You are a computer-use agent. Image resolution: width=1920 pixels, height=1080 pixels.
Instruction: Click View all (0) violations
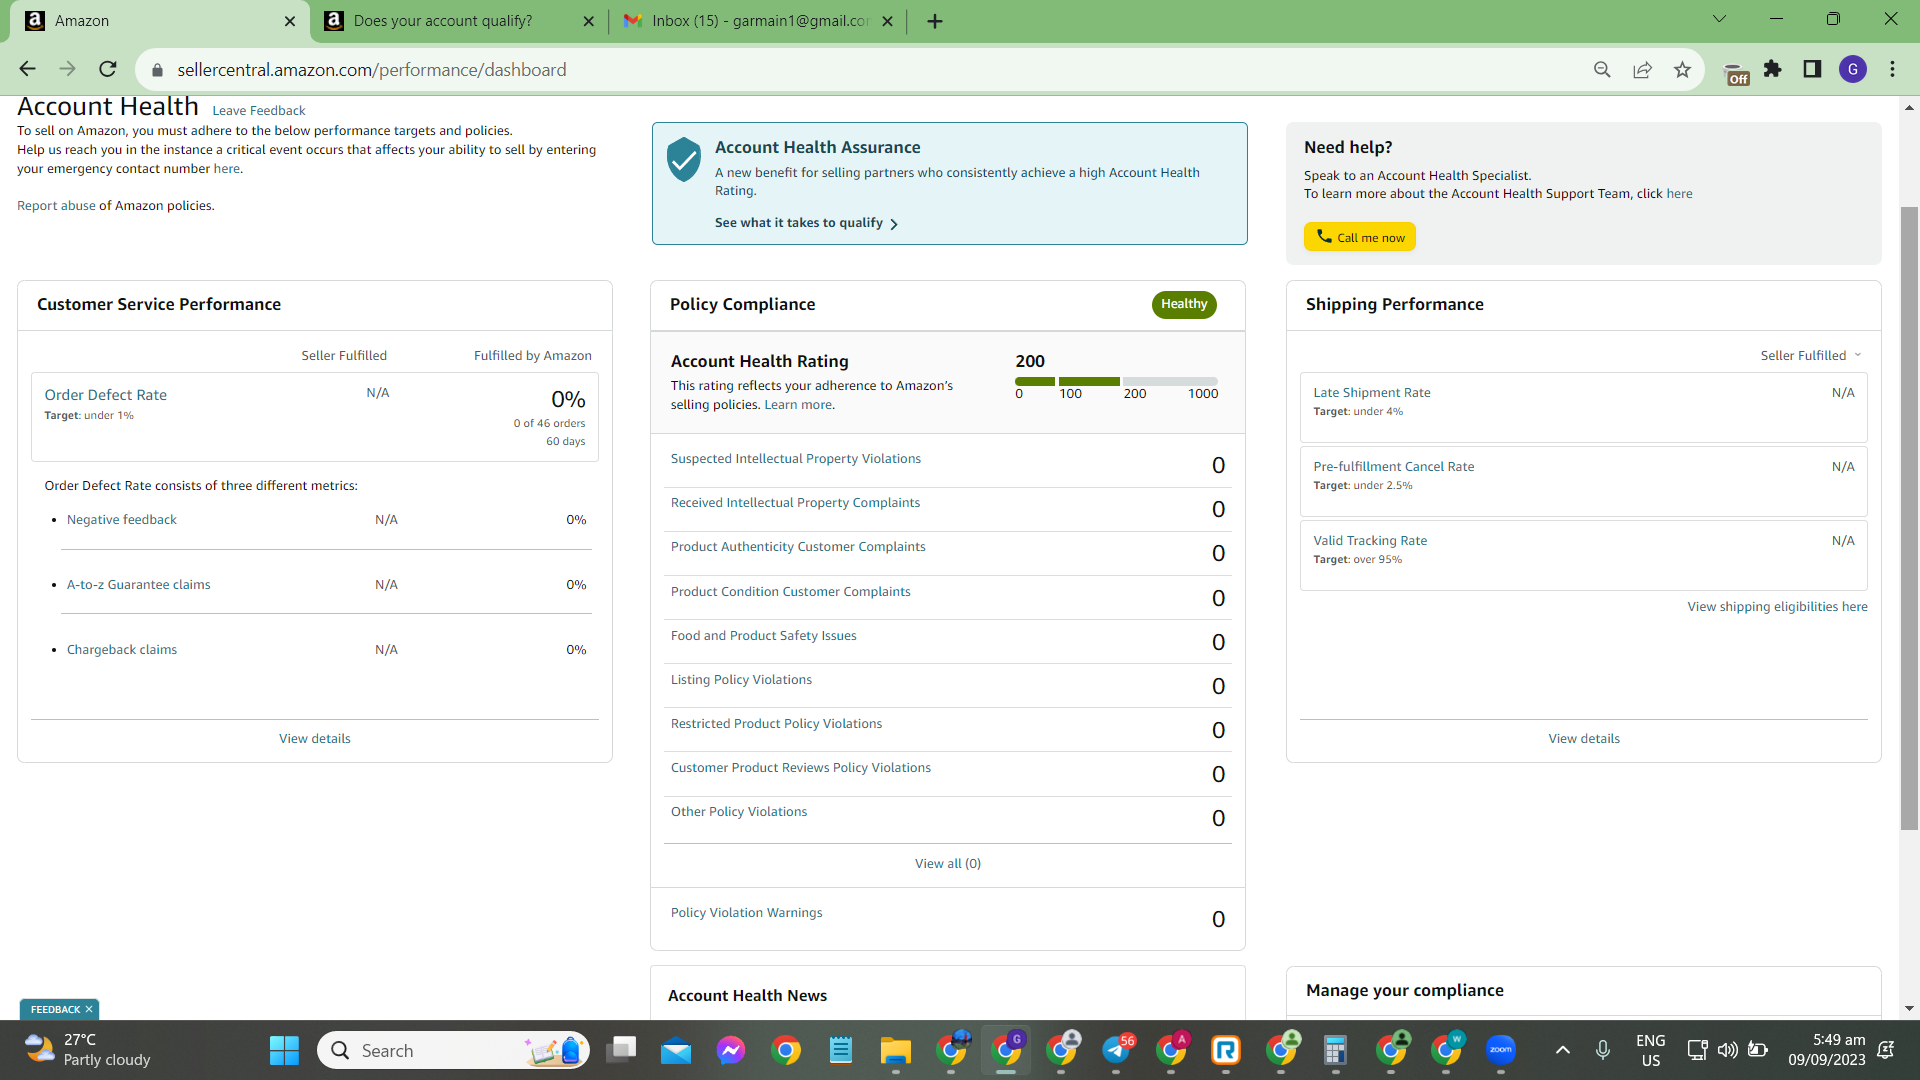coord(948,864)
